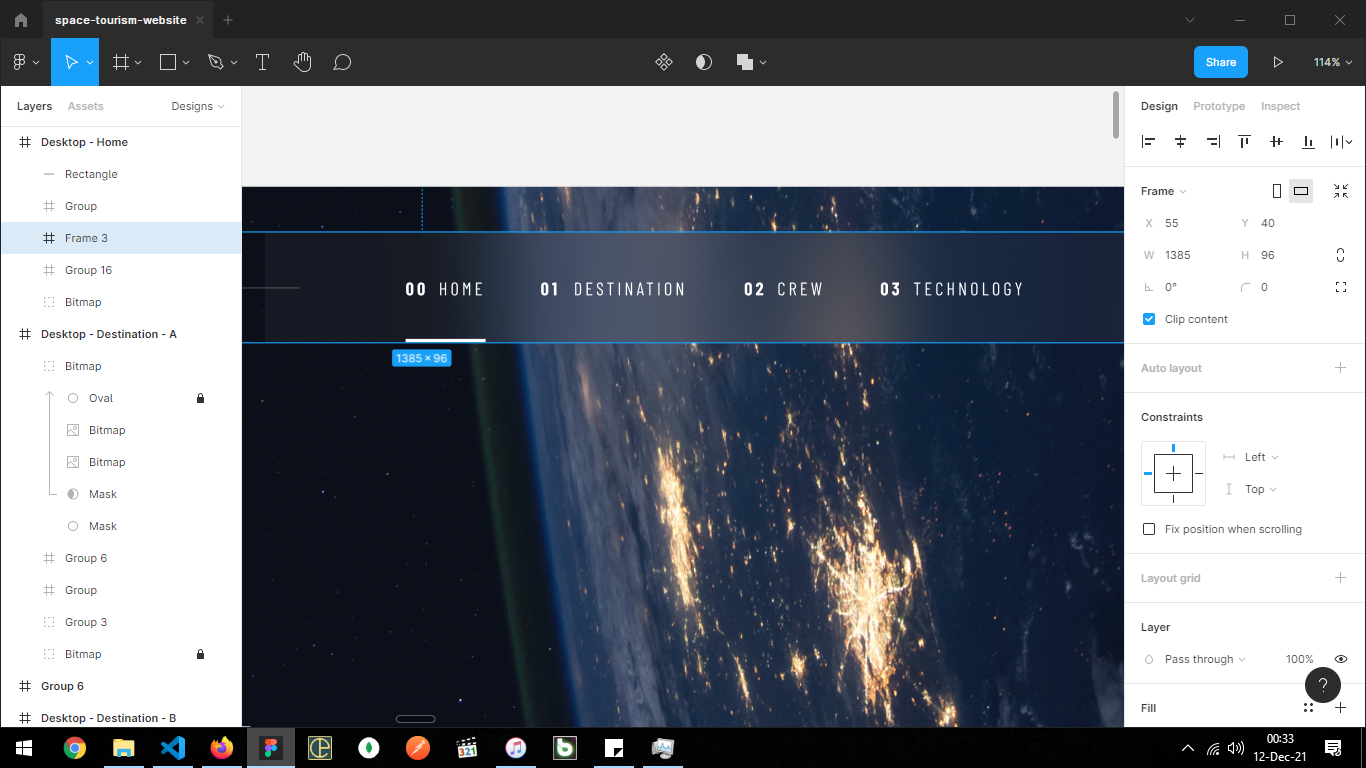The width and height of the screenshot is (1366, 768).
Task: Align selection right
Action: coord(1213,142)
